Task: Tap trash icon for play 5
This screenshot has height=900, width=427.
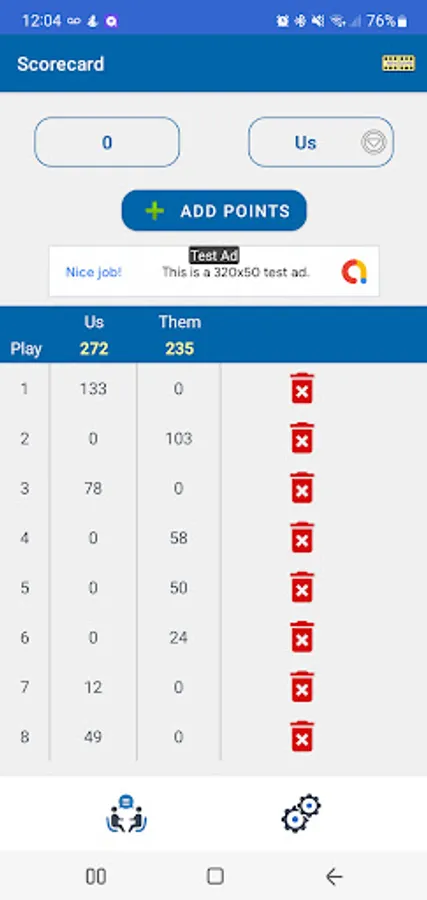Action: [302, 588]
